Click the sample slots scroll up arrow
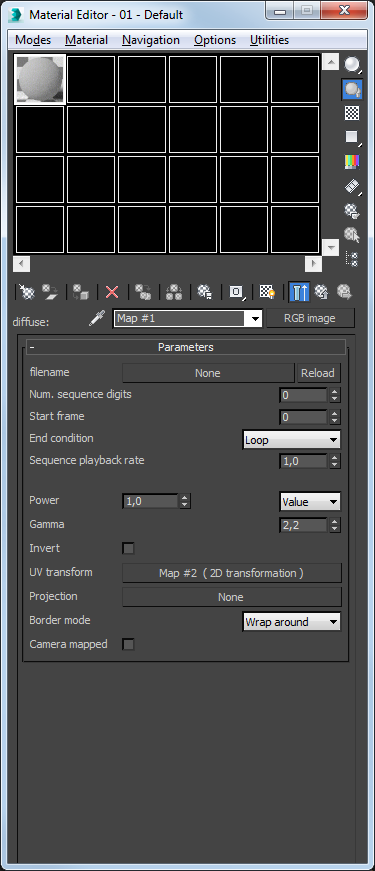The height and width of the screenshot is (871, 375). 331,62
